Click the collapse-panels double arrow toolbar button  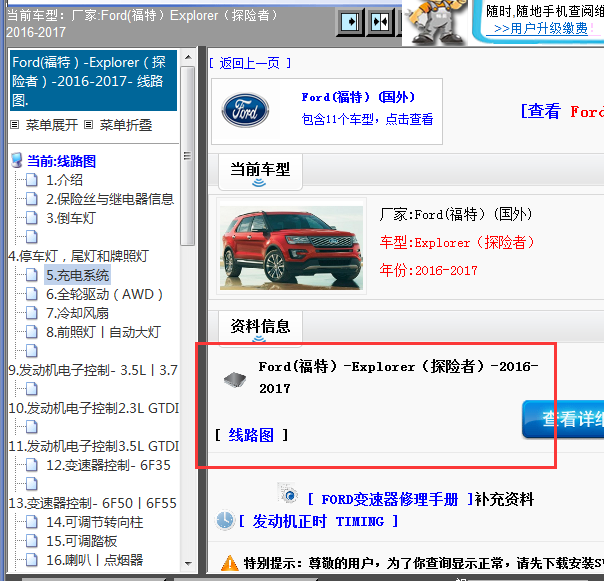pos(380,22)
